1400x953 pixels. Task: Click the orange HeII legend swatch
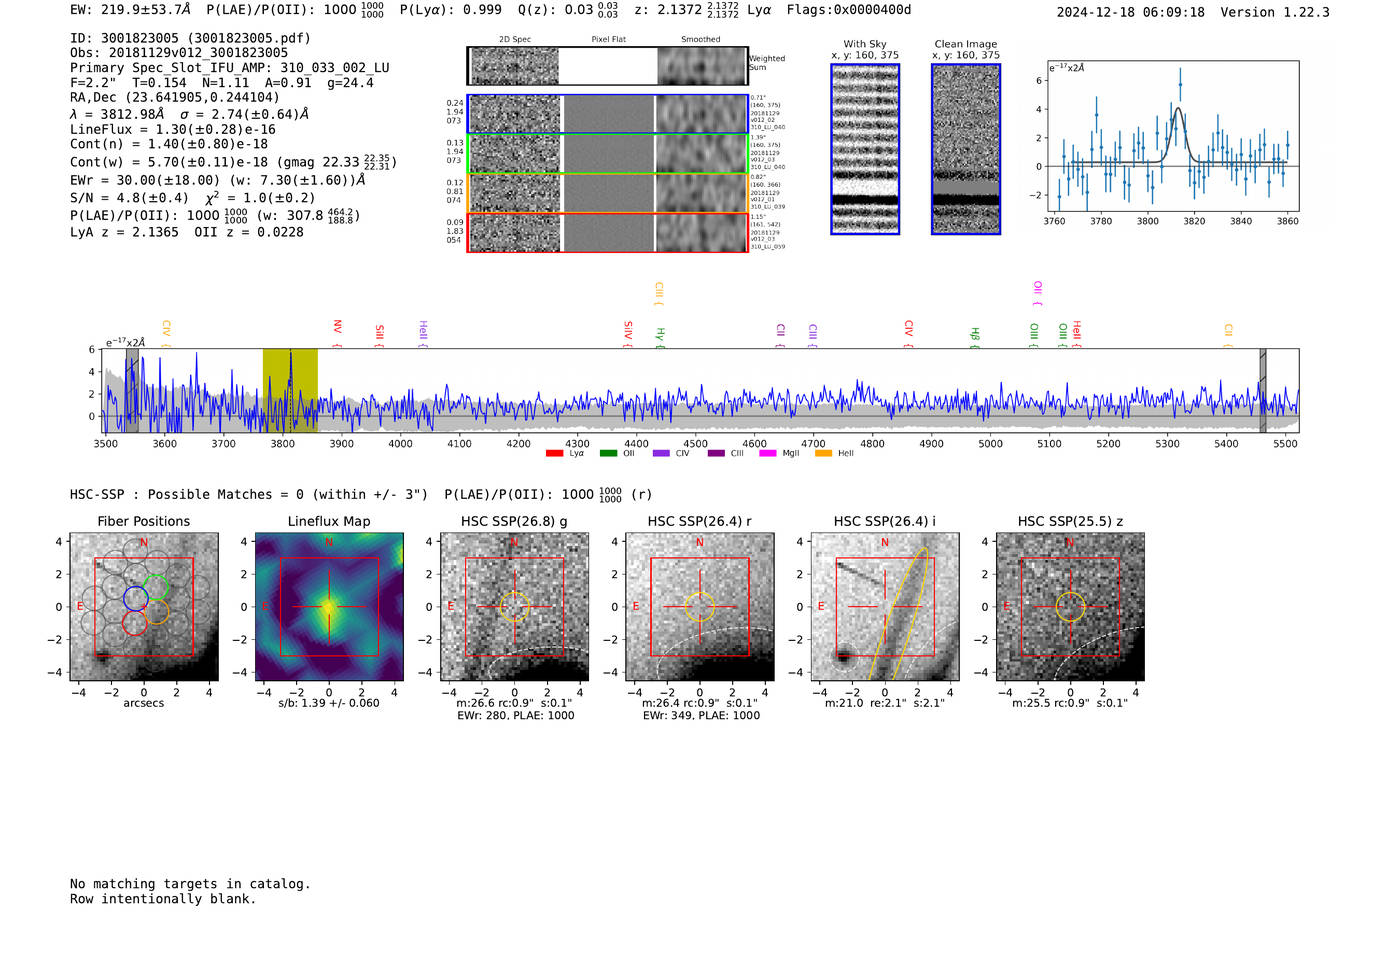click(x=824, y=454)
